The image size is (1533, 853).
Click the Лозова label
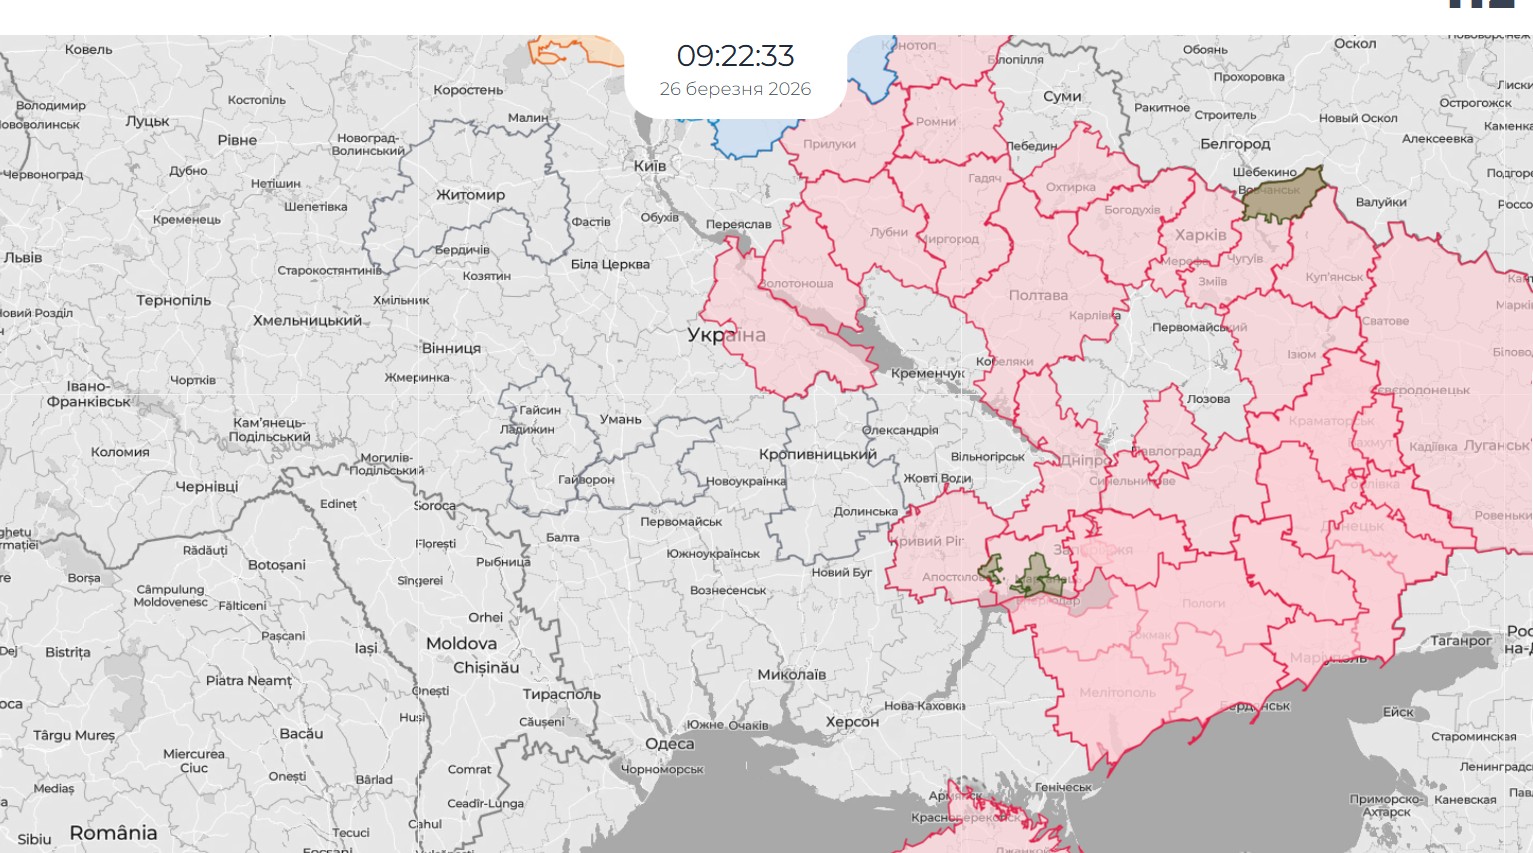(1209, 399)
